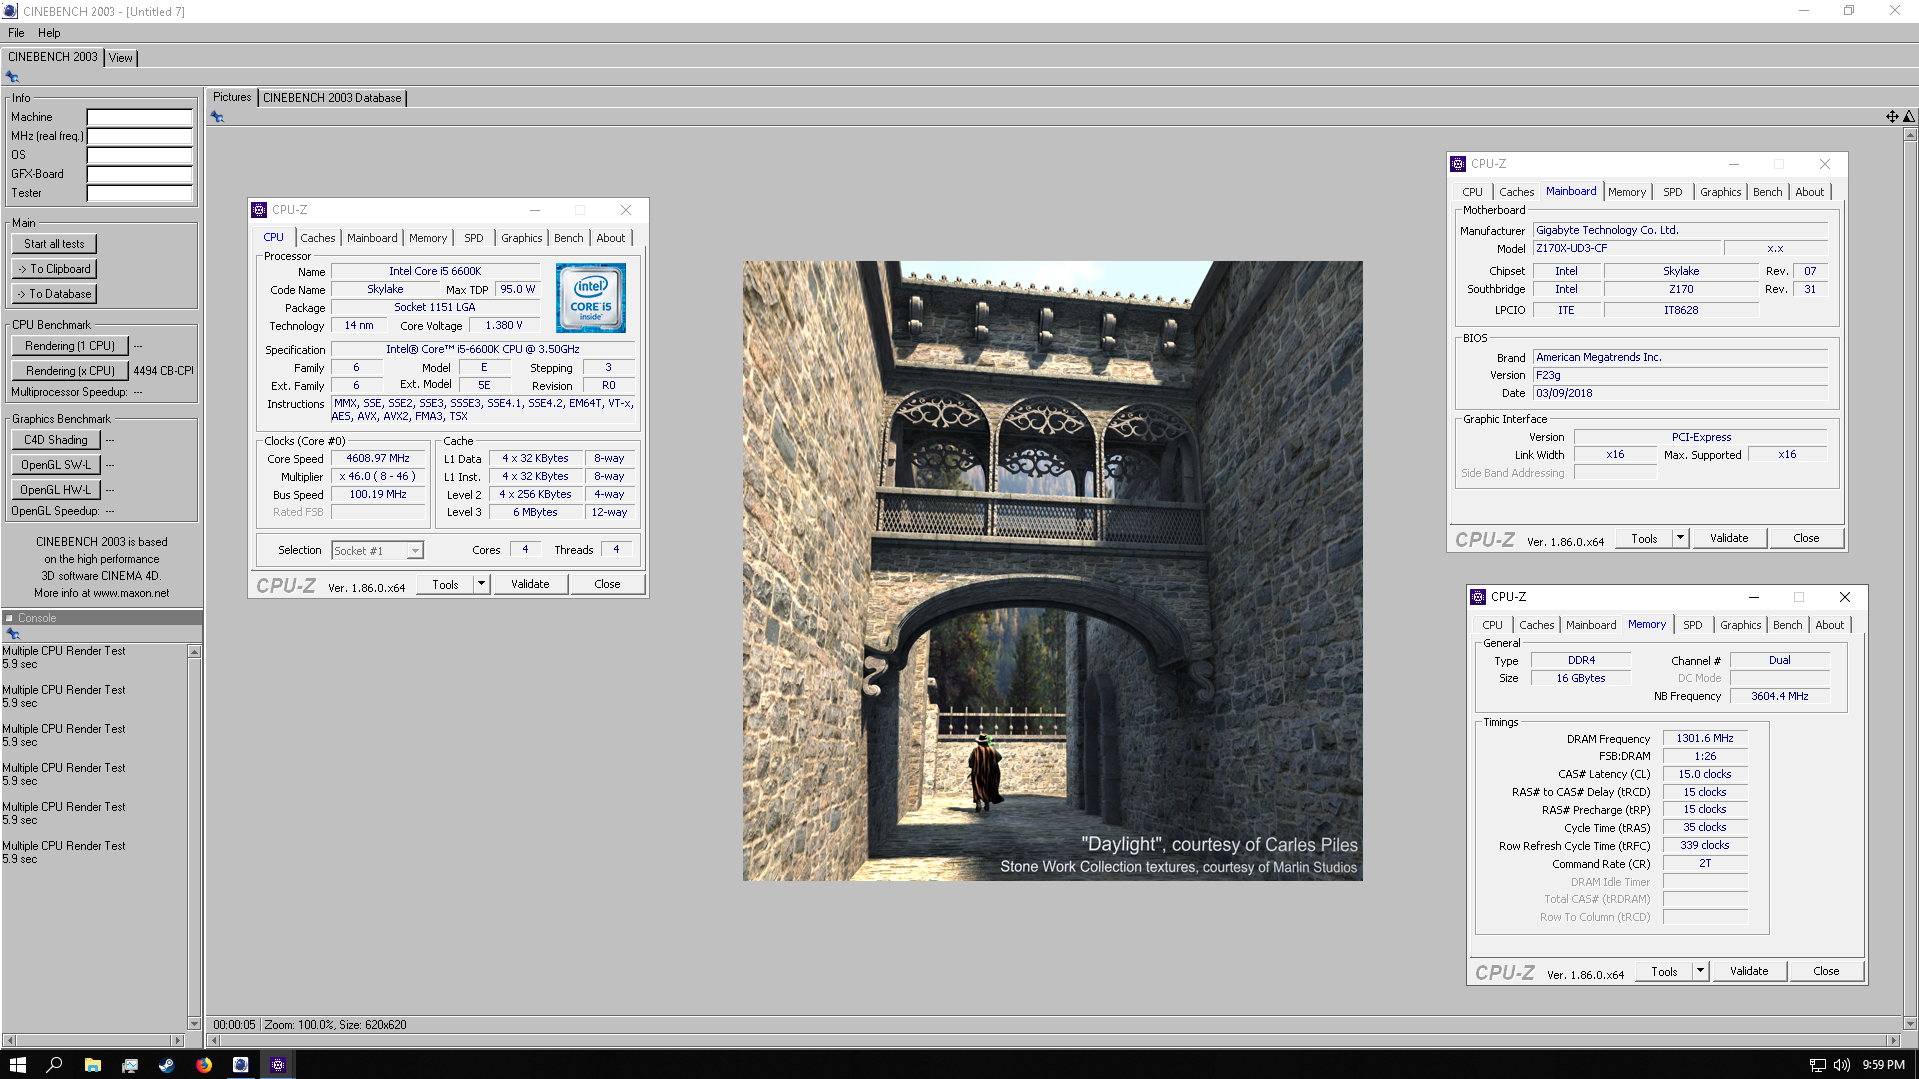Image resolution: width=1919 pixels, height=1079 pixels.
Task: Click the console scrollbar down arrow
Action: click(x=194, y=1023)
